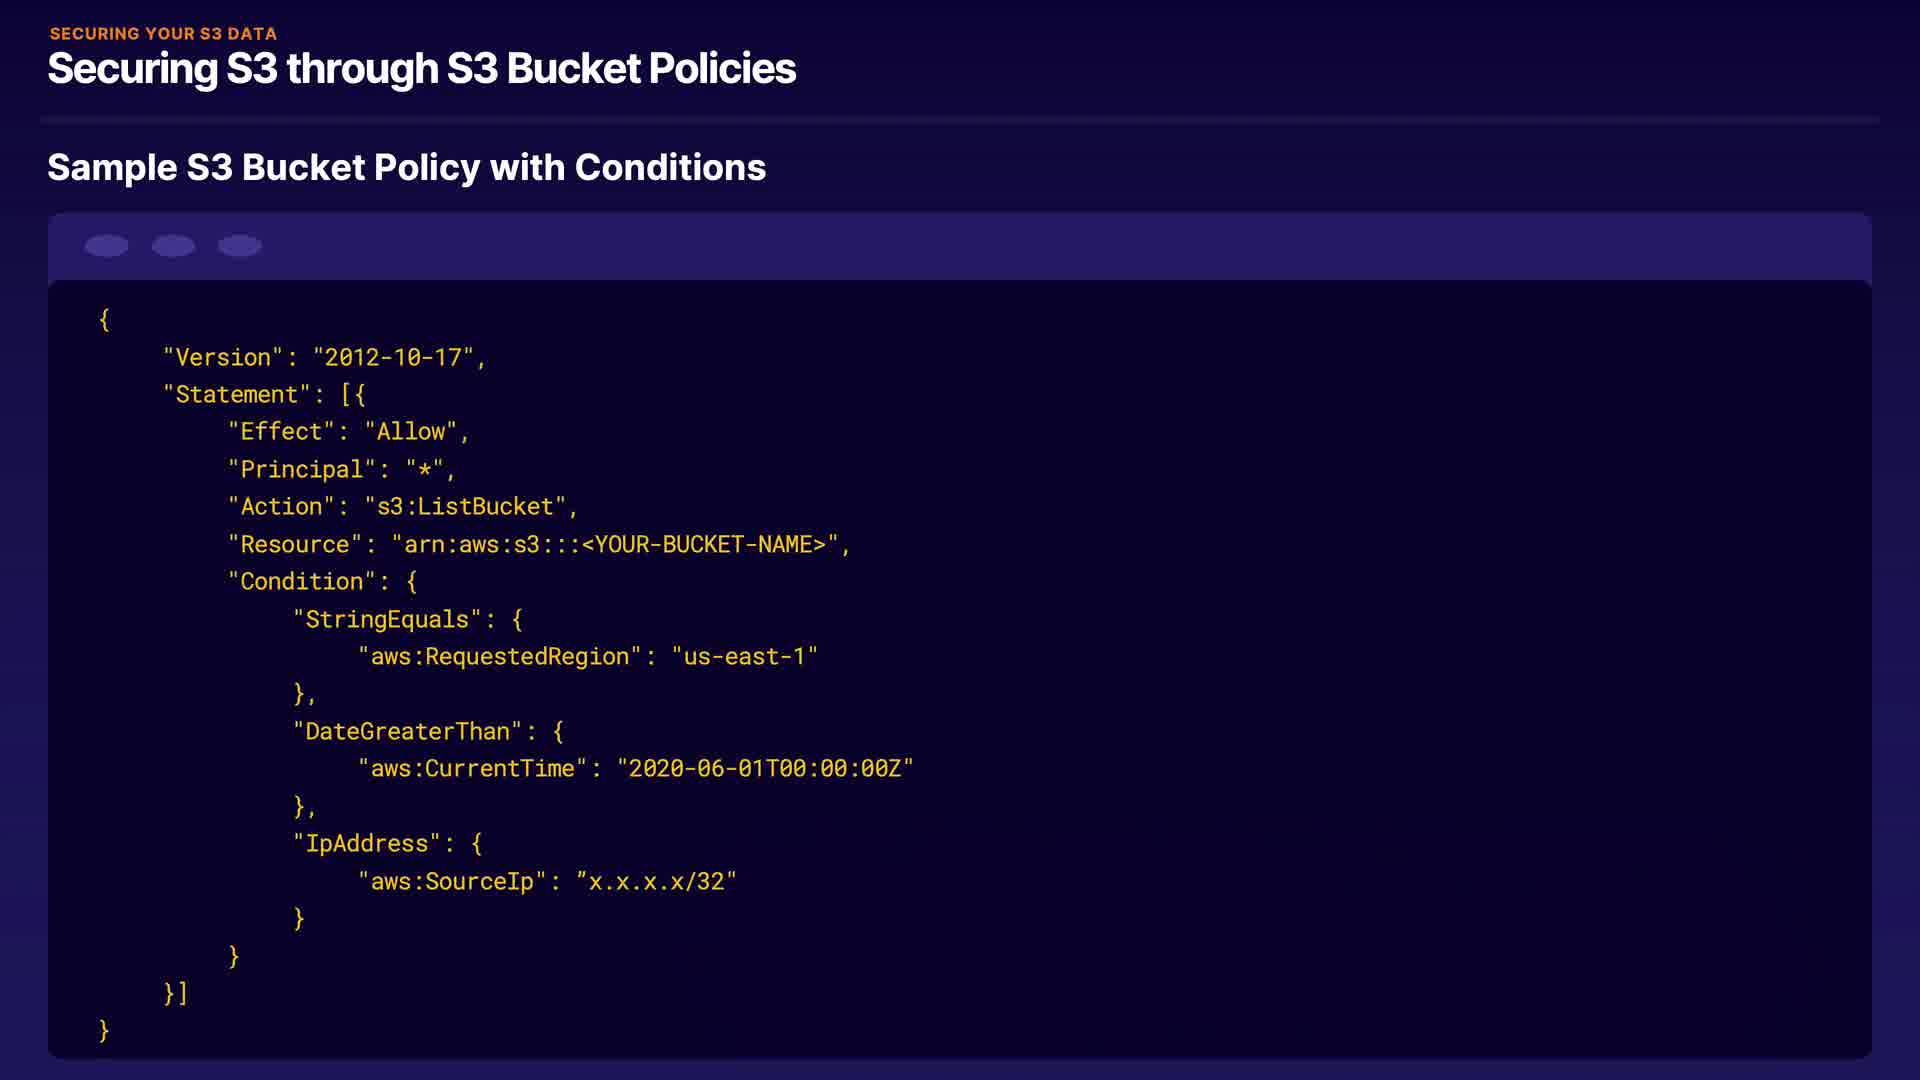Click the "us-east-1" region value
Image resolution: width=1920 pixels, height=1080 pixels.
point(744,657)
